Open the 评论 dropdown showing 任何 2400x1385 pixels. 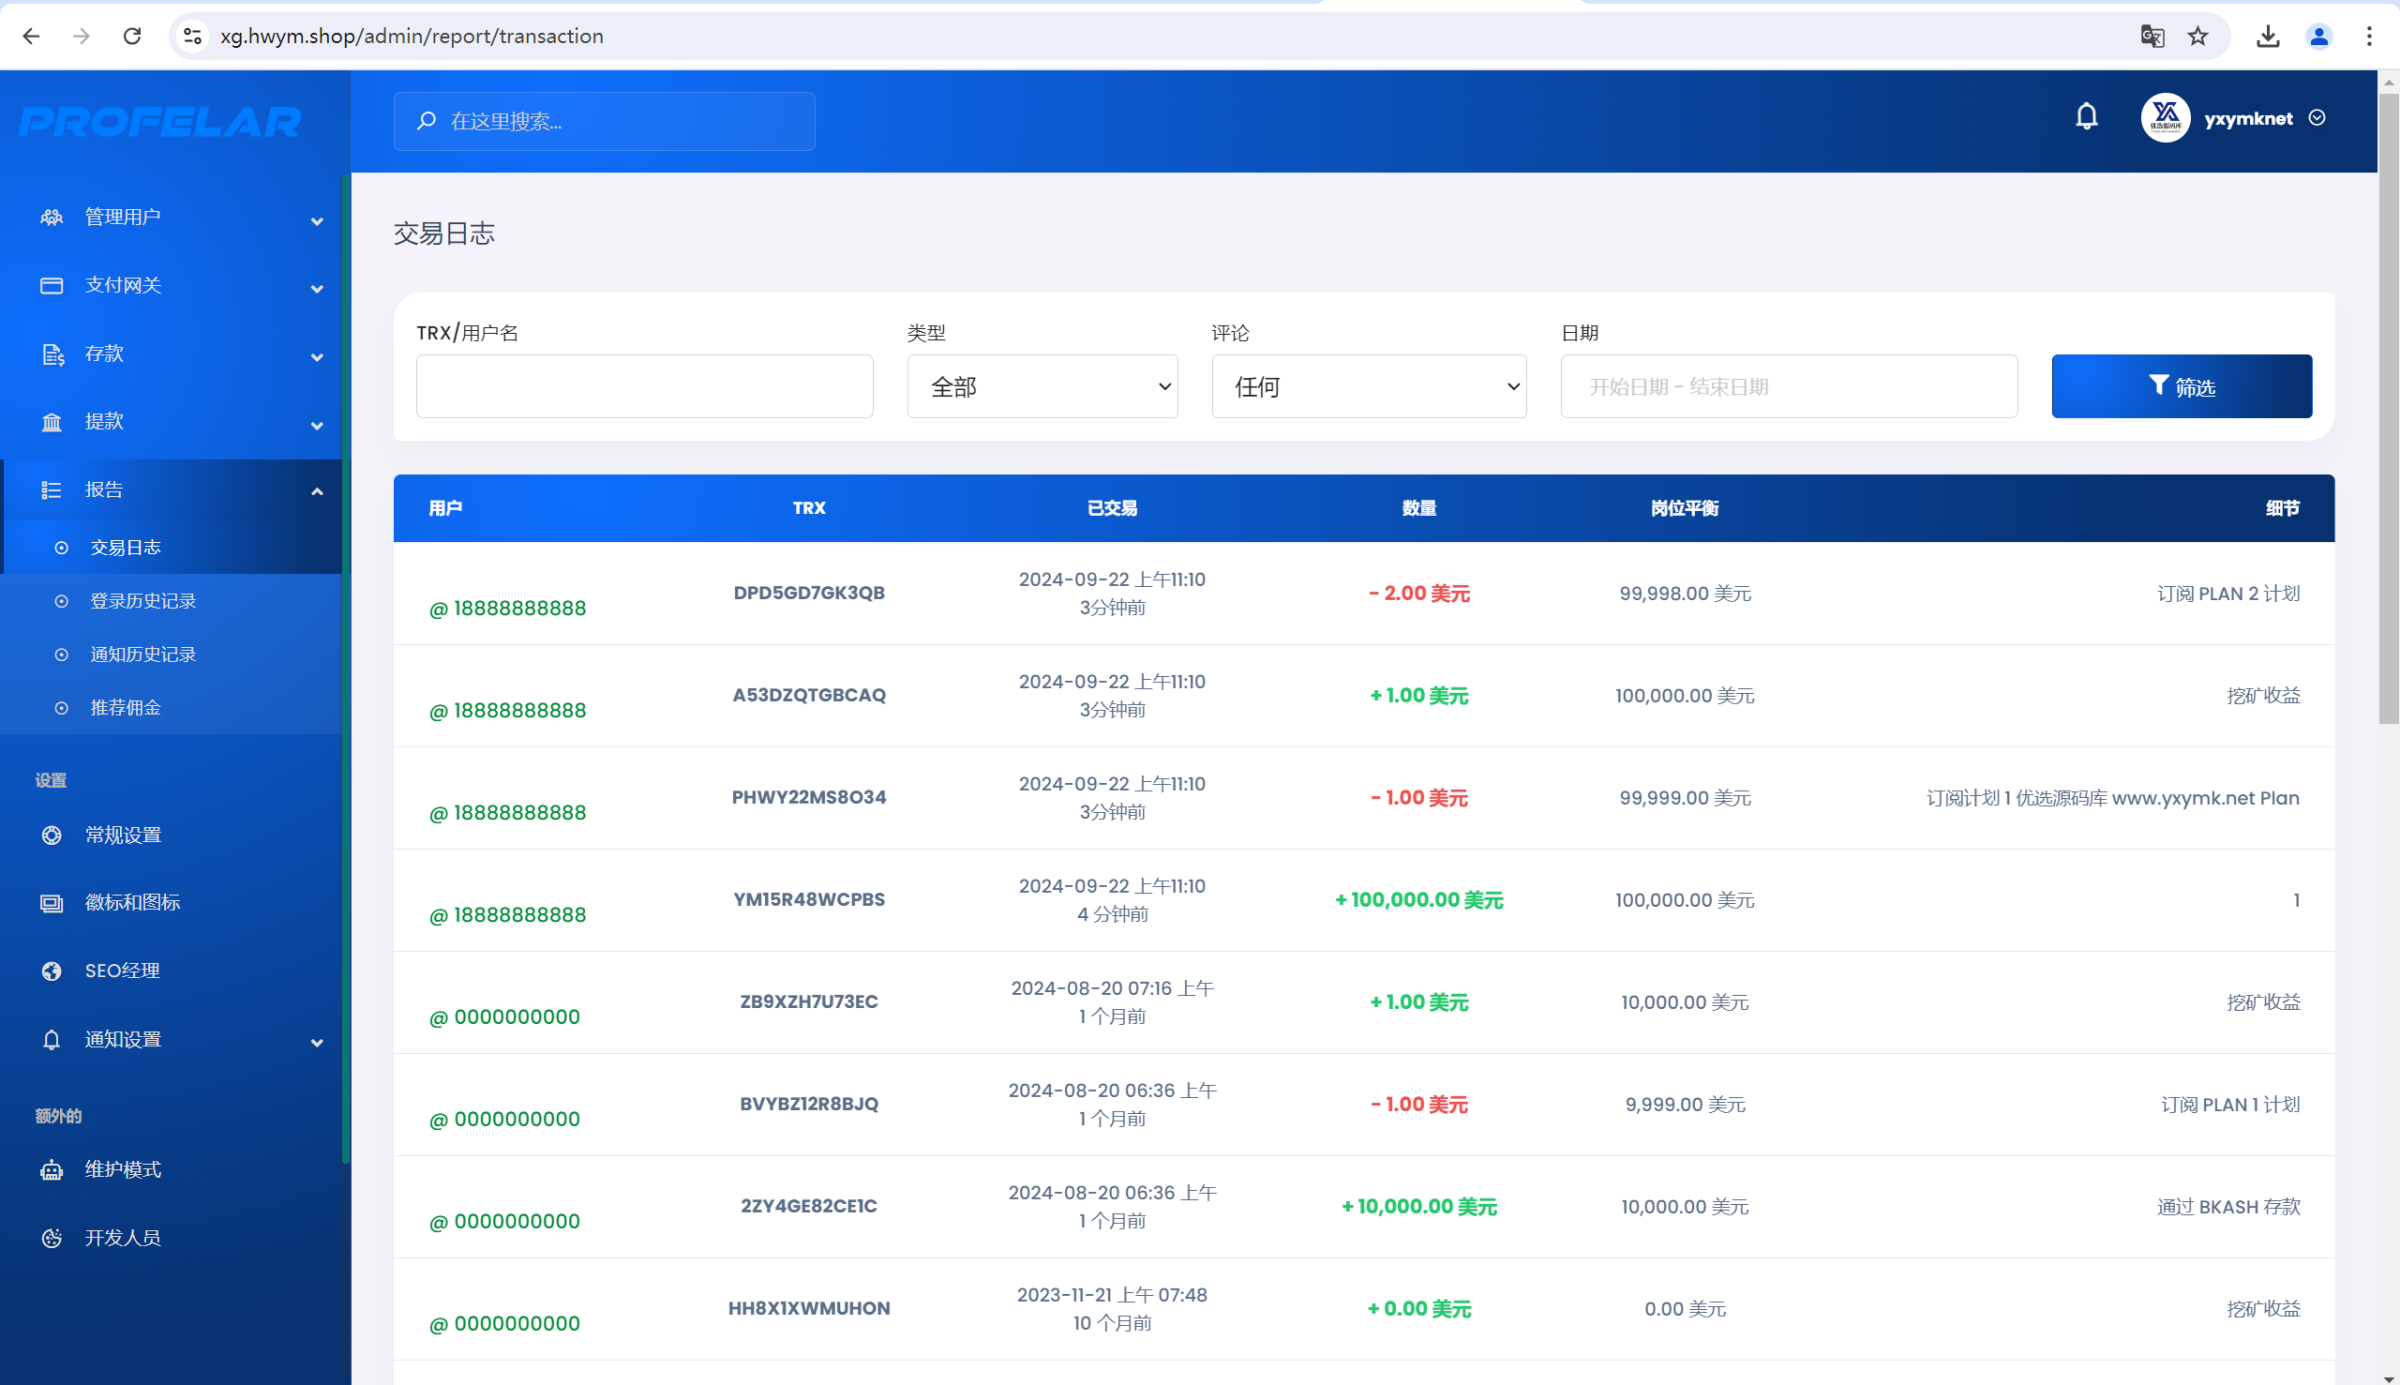click(x=1367, y=386)
